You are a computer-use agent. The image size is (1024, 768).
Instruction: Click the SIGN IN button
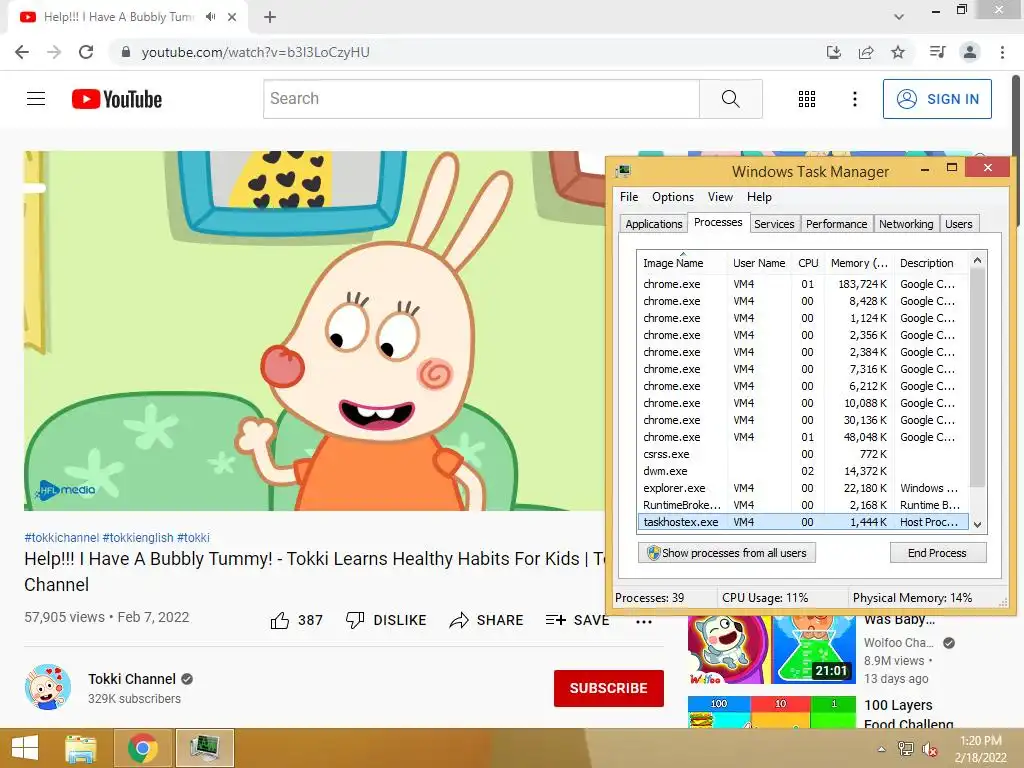(x=937, y=99)
